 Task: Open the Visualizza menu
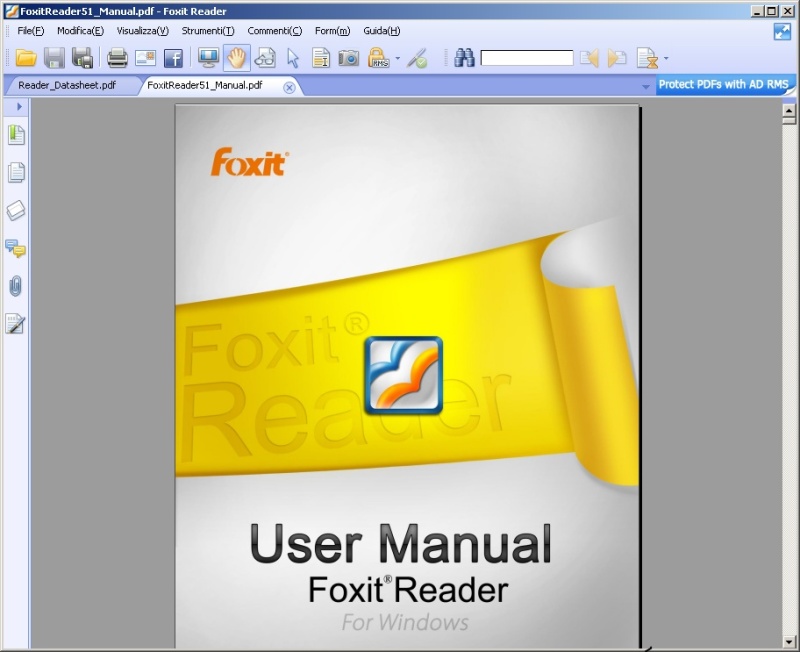142,31
